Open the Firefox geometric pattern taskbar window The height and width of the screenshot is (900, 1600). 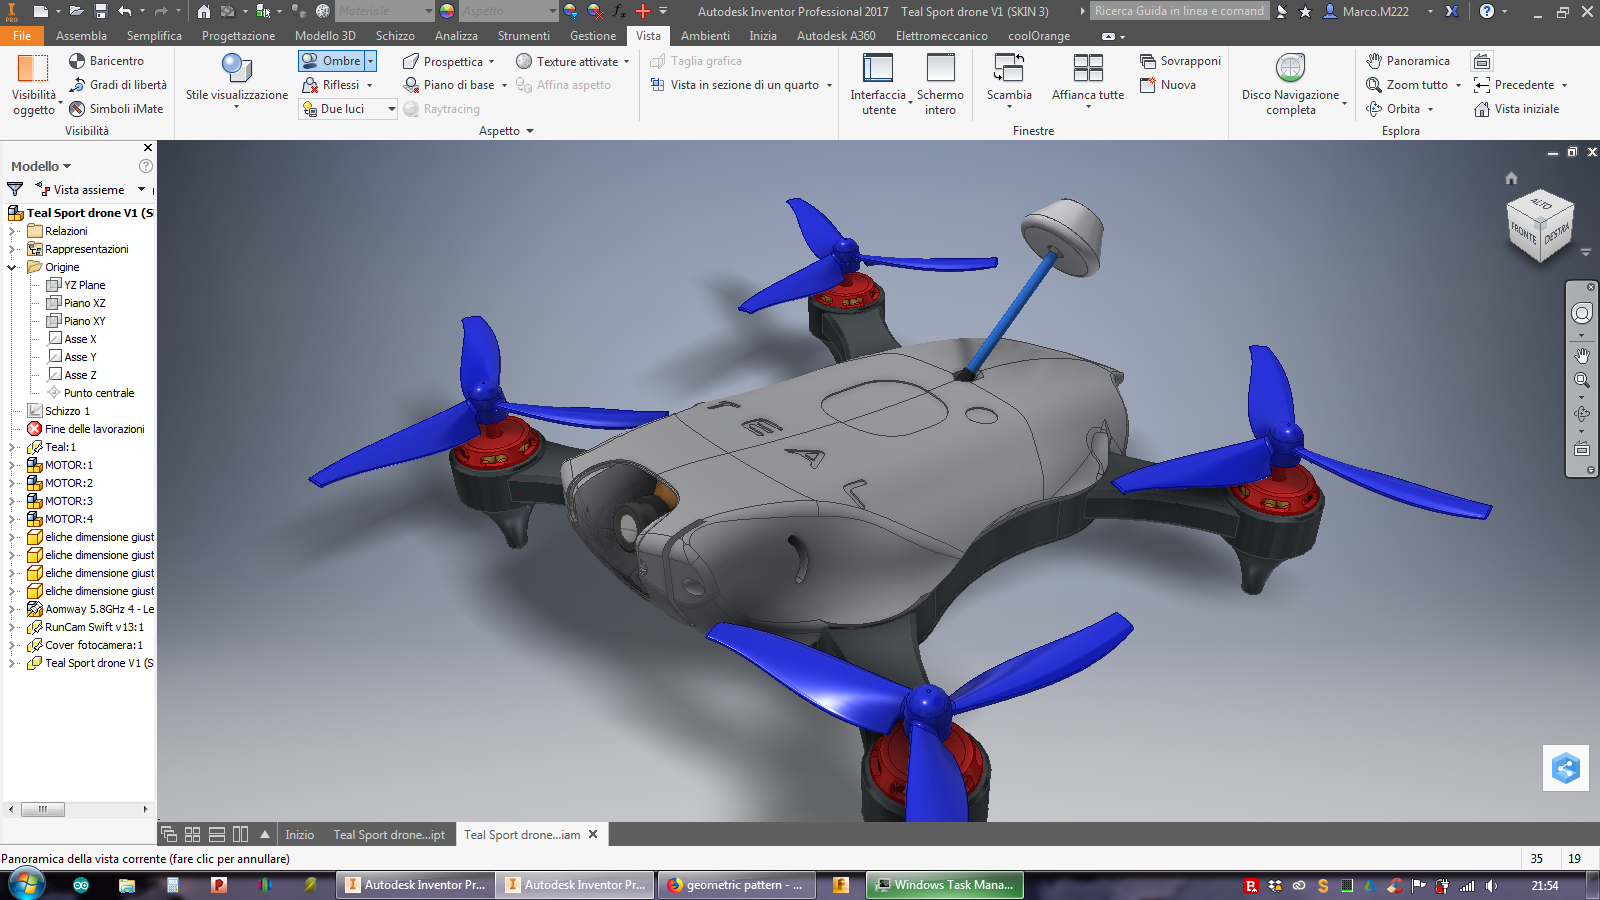click(x=736, y=885)
